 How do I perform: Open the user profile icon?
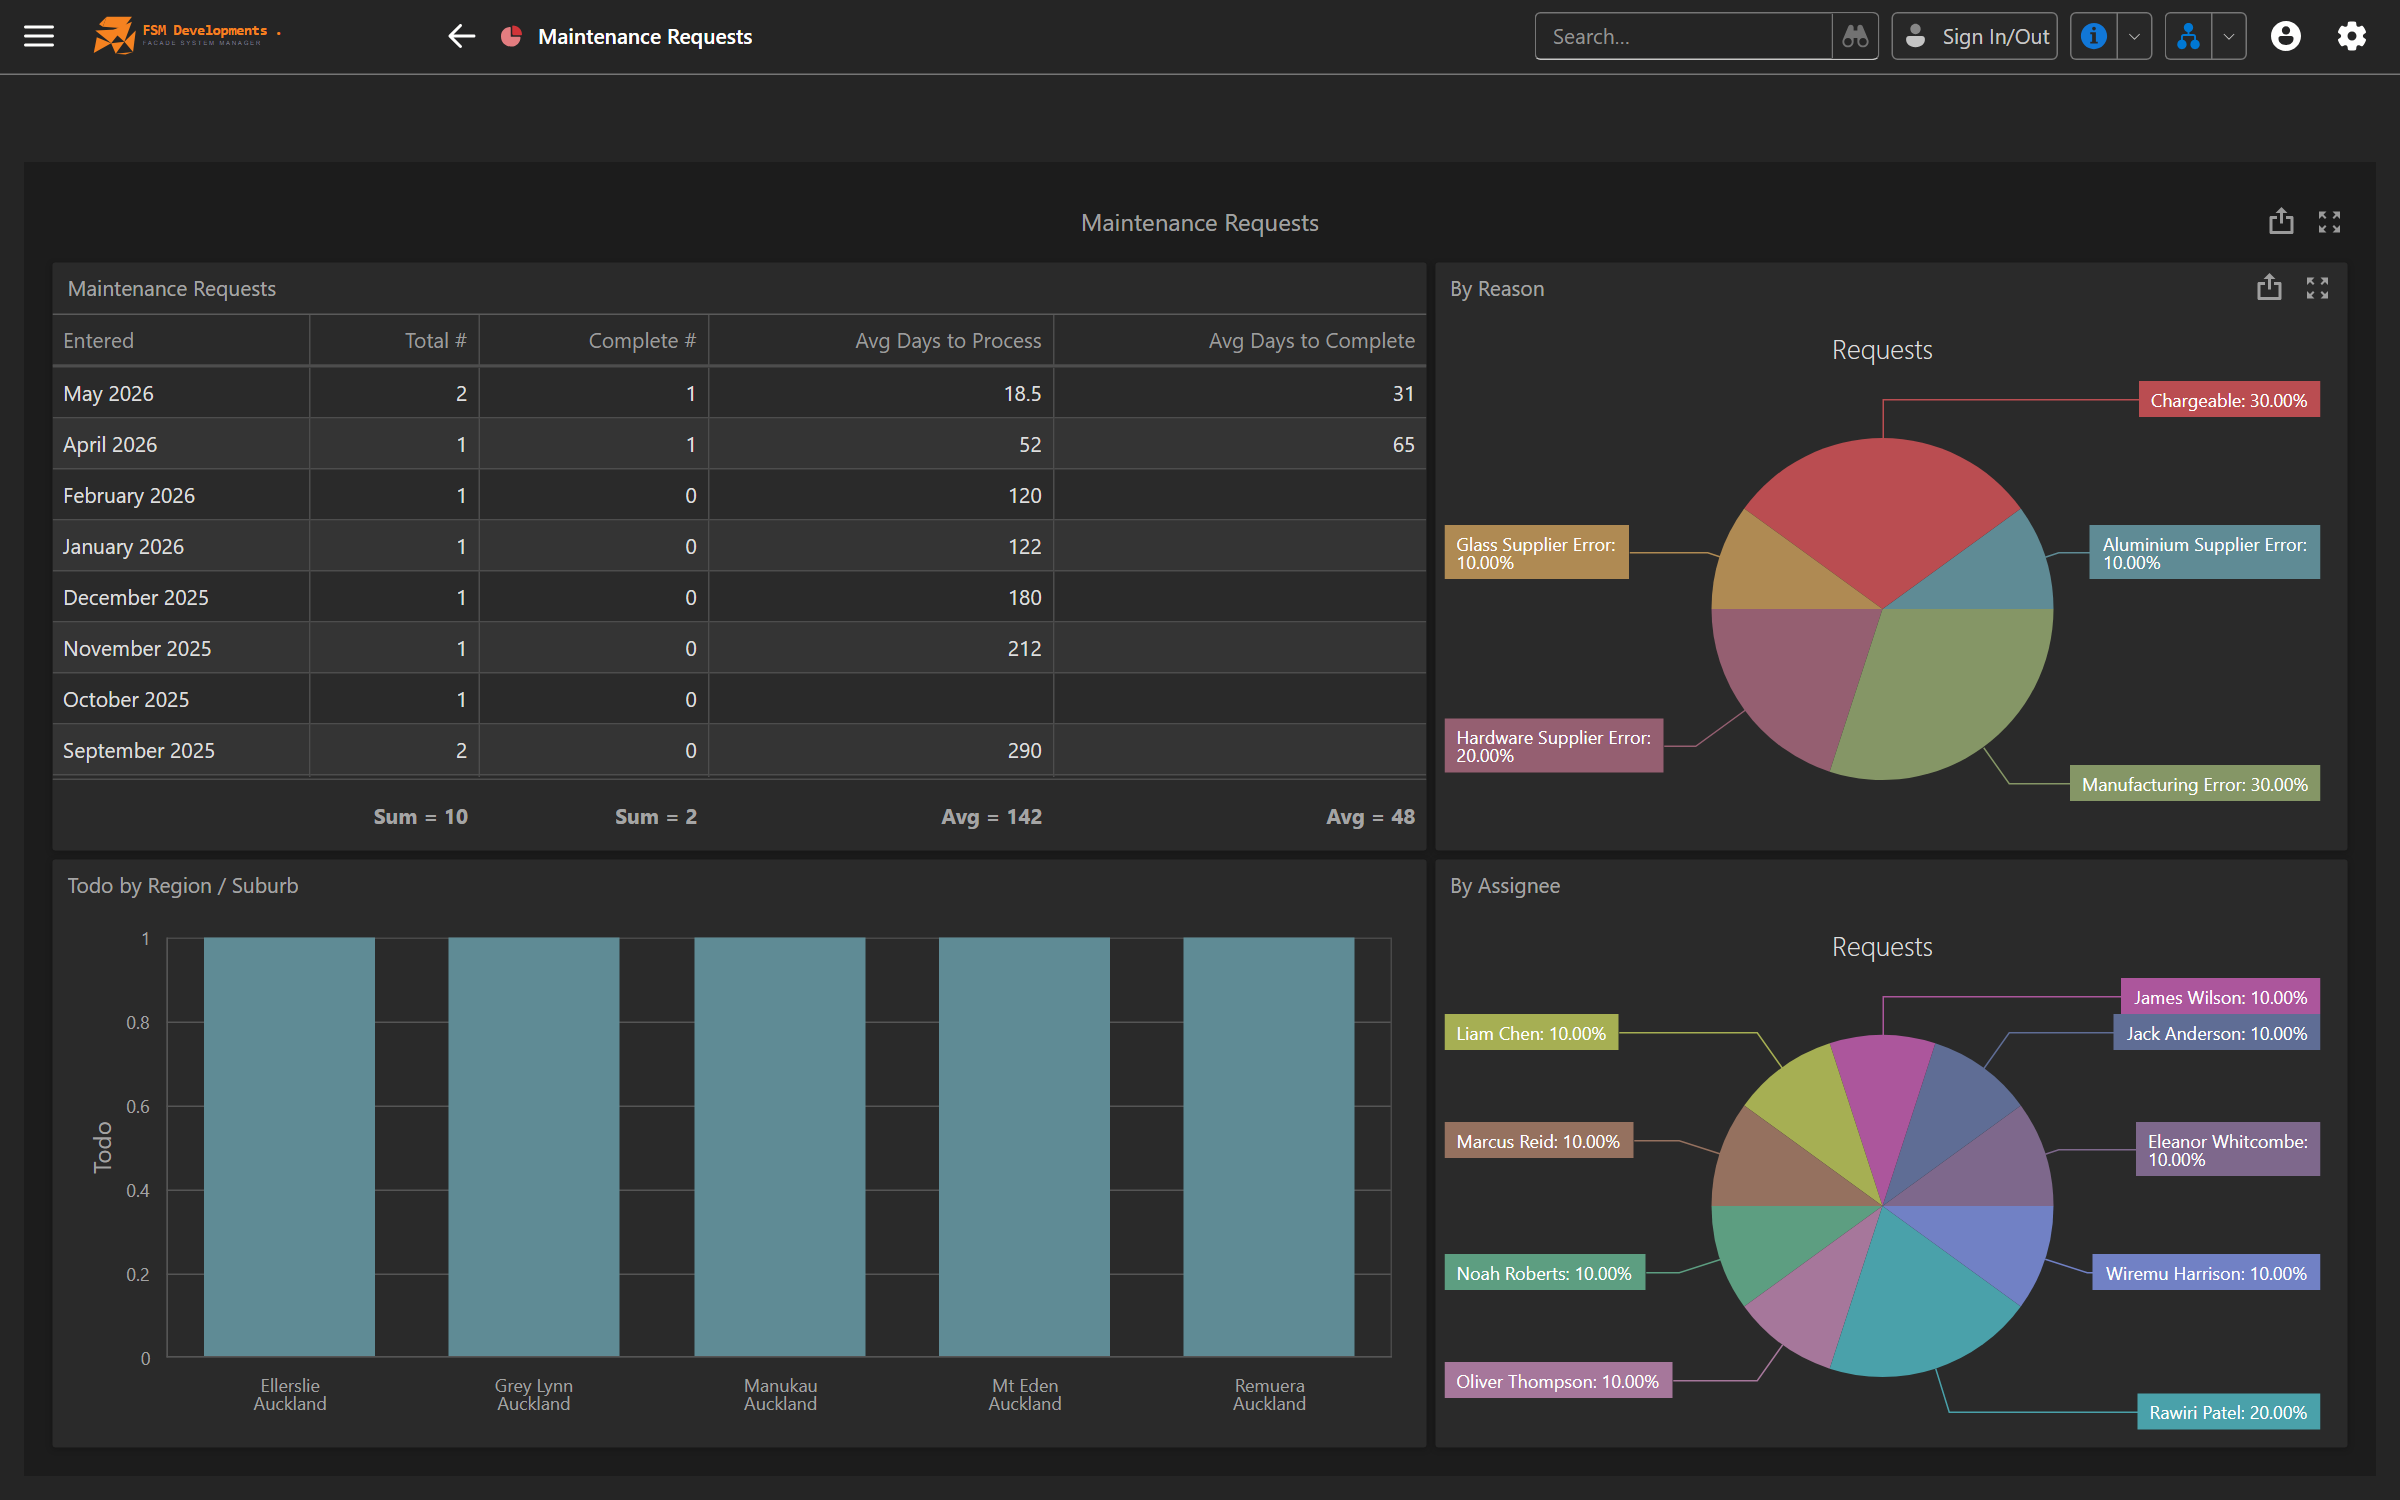tap(2286, 36)
